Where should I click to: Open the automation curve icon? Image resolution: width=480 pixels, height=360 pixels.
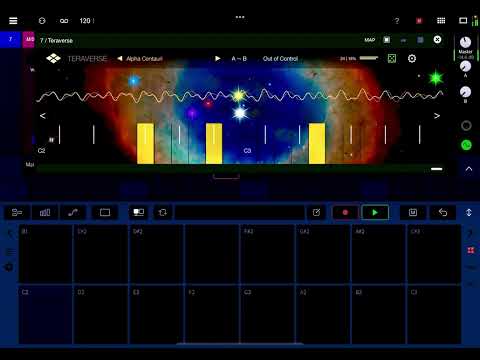pyautogui.click(x=73, y=212)
